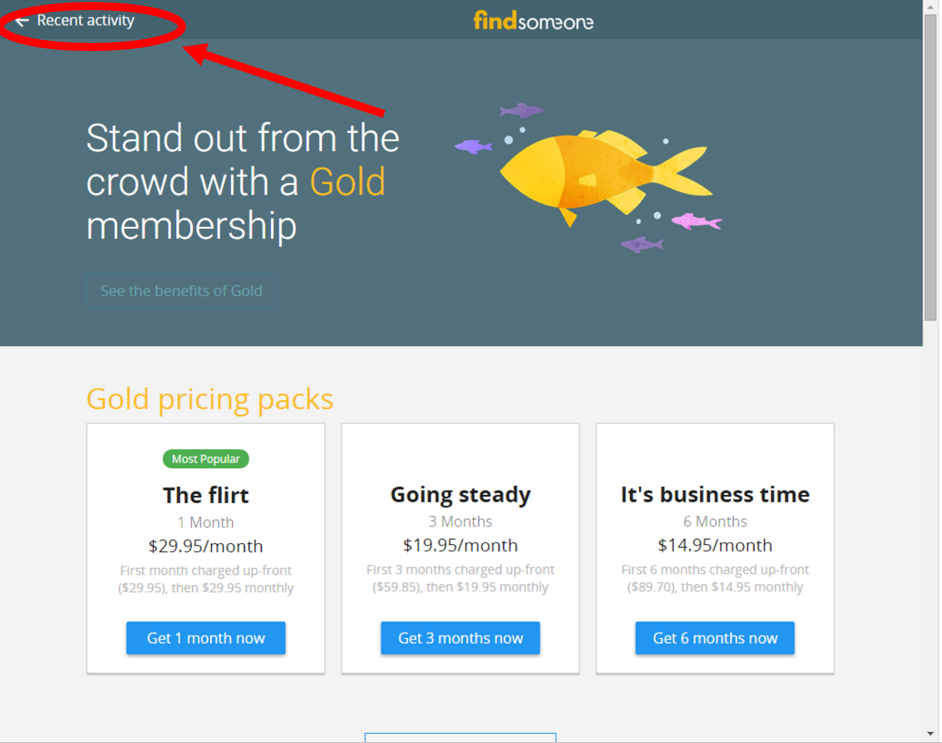
Task: Select the Going steady plan heading
Action: [460, 495]
